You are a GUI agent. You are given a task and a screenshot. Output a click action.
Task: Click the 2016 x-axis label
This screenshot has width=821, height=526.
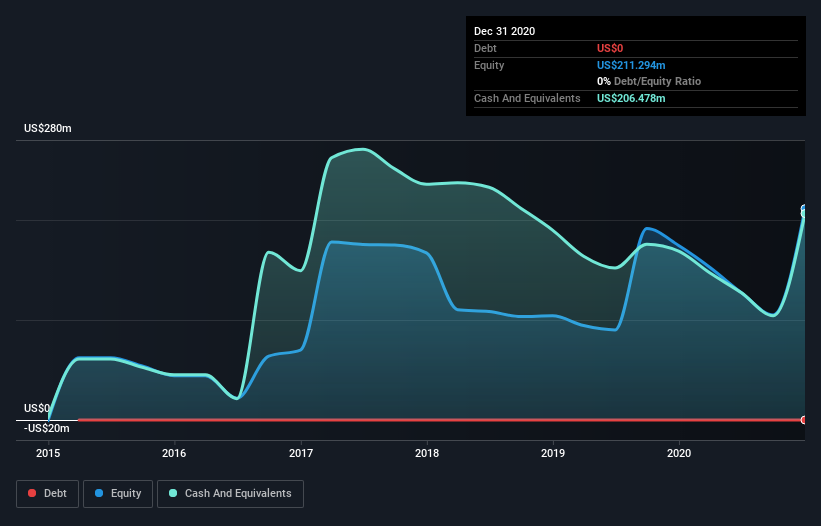pyautogui.click(x=174, y=453)
